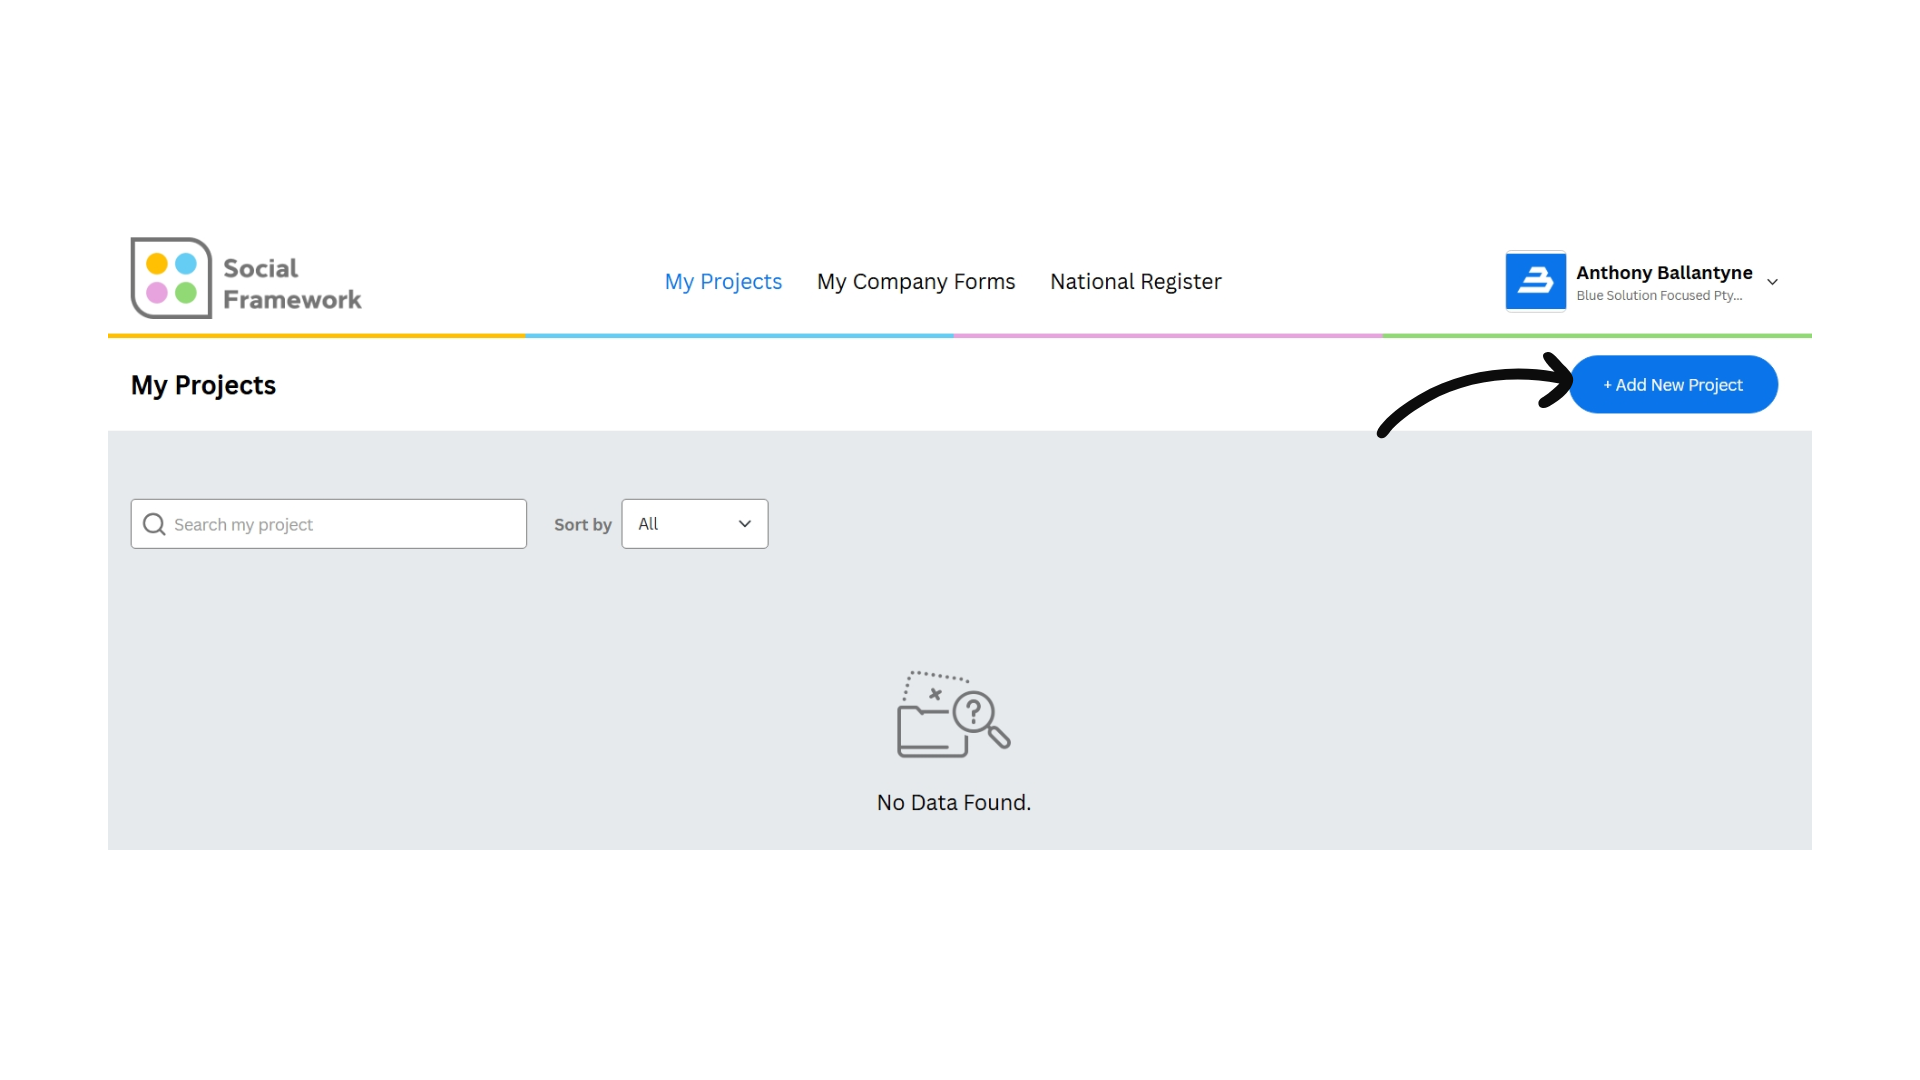Screen dimensions: 1920x1080
Task: Click the search magnifier icon
Action: pos(154,524)
